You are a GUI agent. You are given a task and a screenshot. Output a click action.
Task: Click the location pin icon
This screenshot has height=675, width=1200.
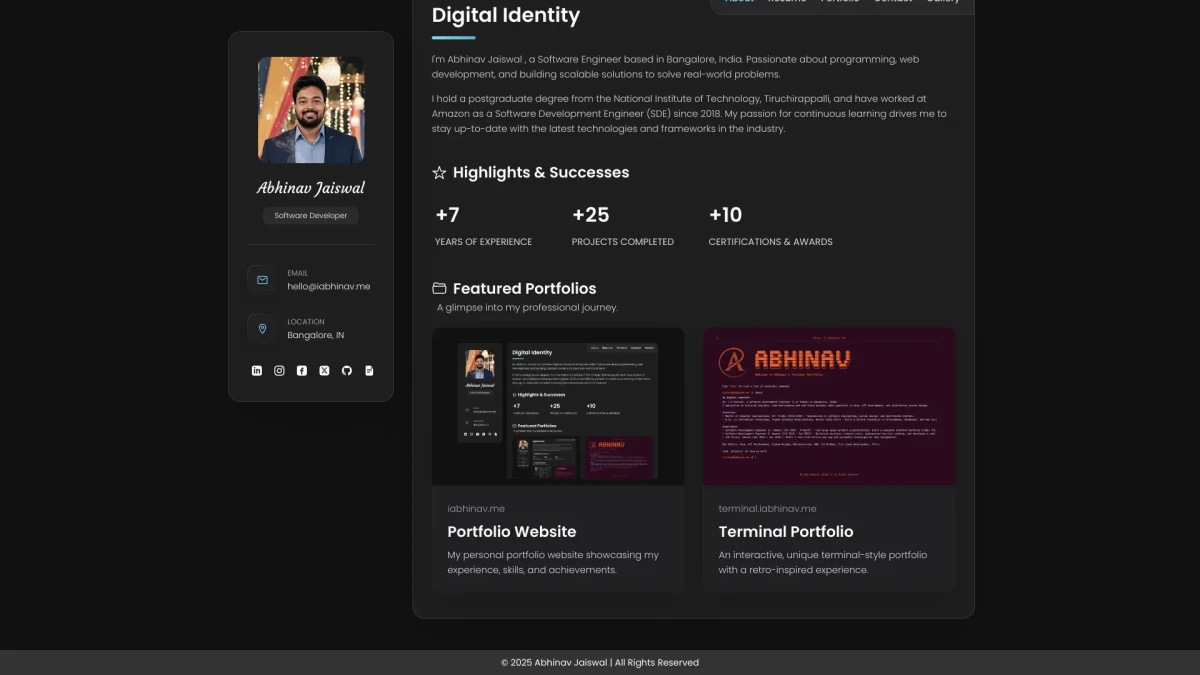point(261,328)
